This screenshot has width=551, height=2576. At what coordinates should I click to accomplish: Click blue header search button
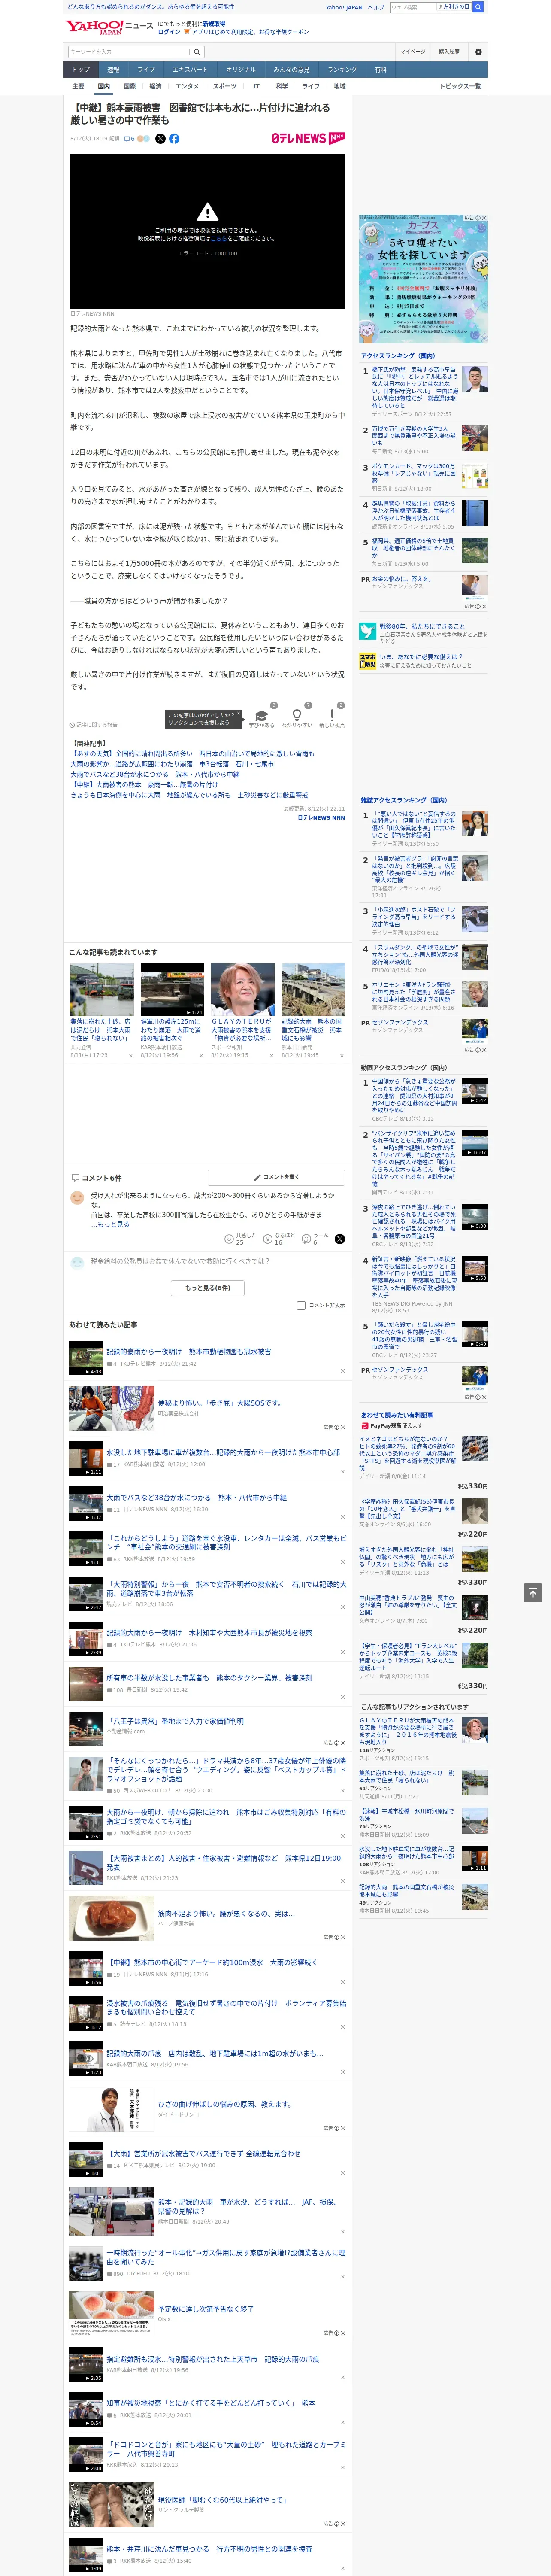[478, 7]
